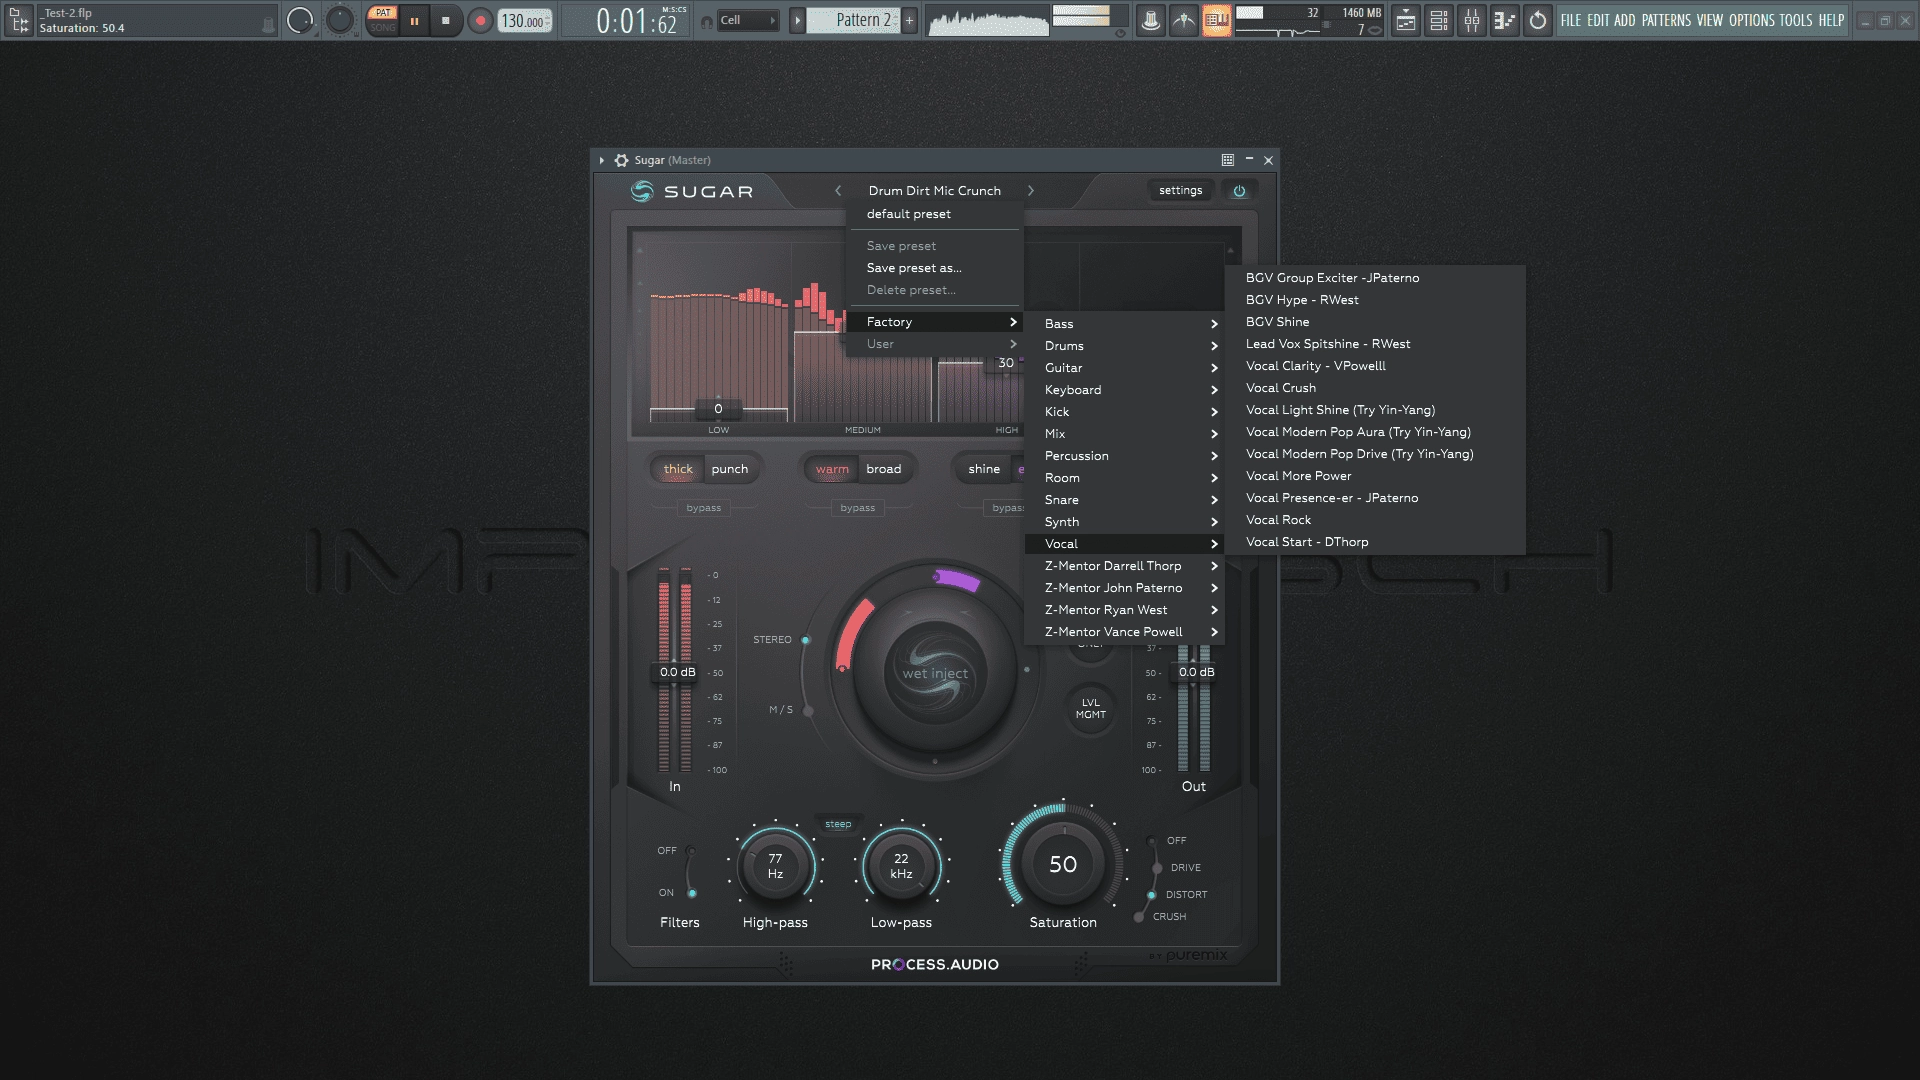Viewport: 1920px width, 1080px height.
Task: Click the High-pass 77 Hz knob
Action: [775, 866]
